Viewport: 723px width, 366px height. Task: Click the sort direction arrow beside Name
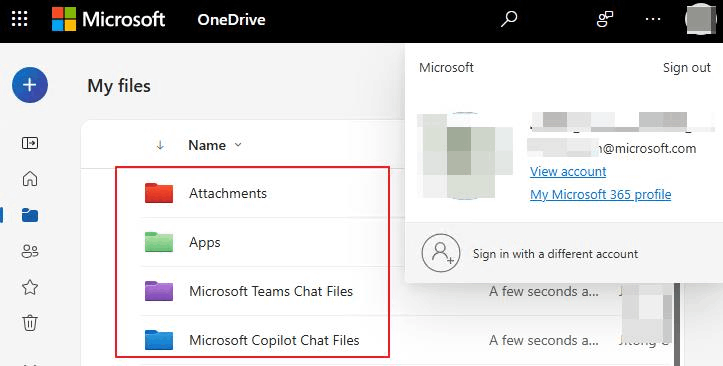tap(160, 145)
